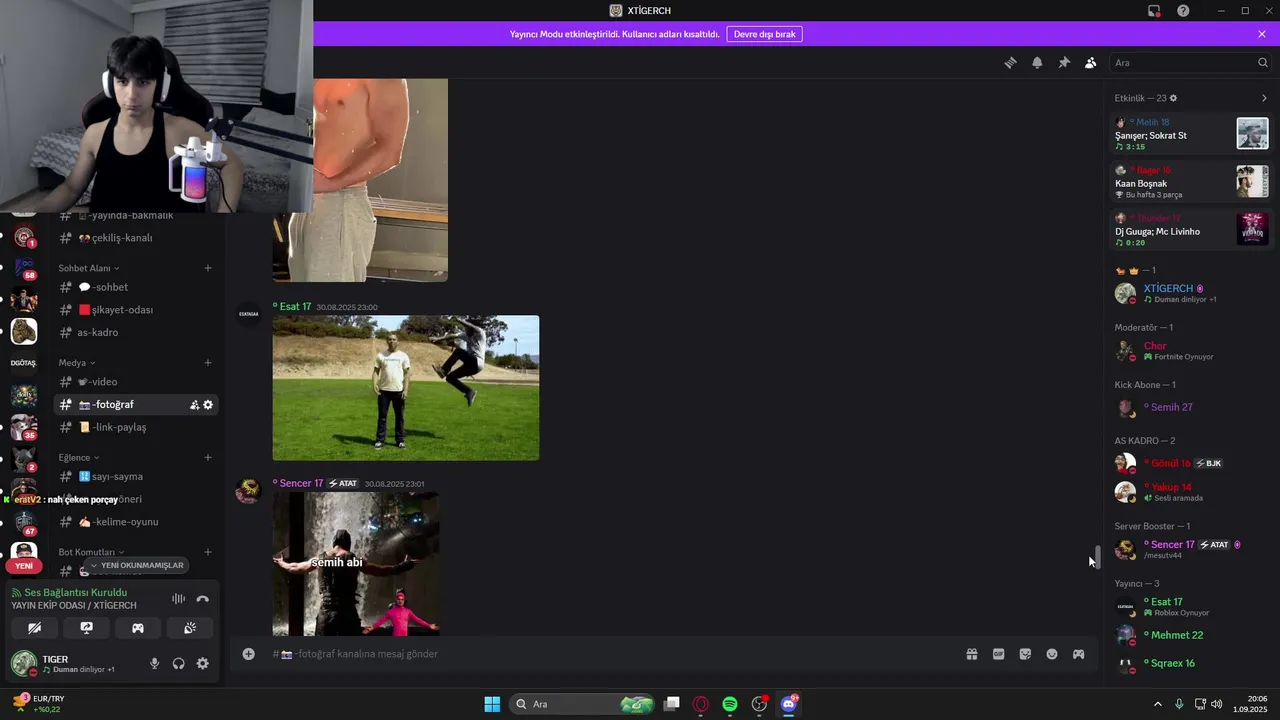The image size is (1280, 720).
Task: Click Esat 17 username in chat
Action: (295, 307)
